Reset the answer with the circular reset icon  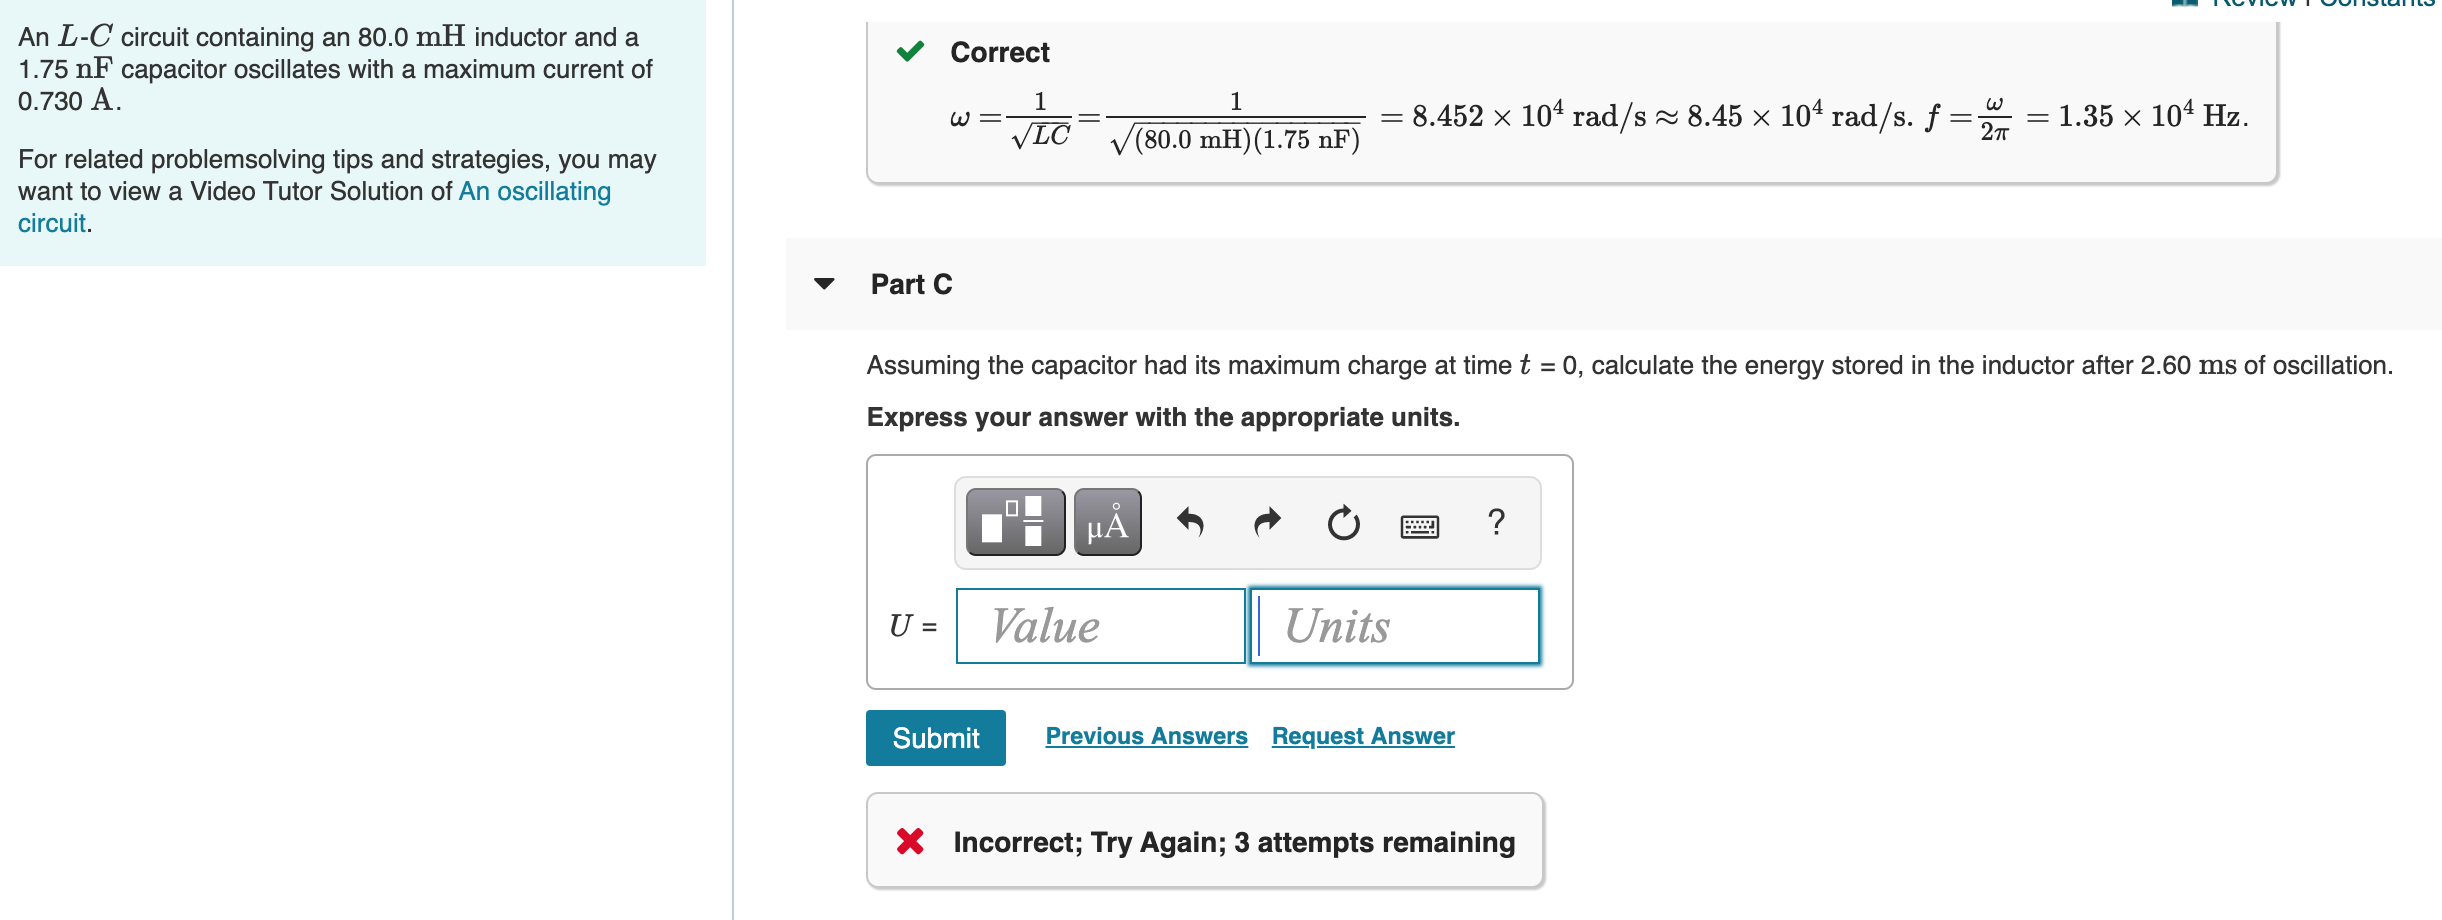click(1342, 523)
